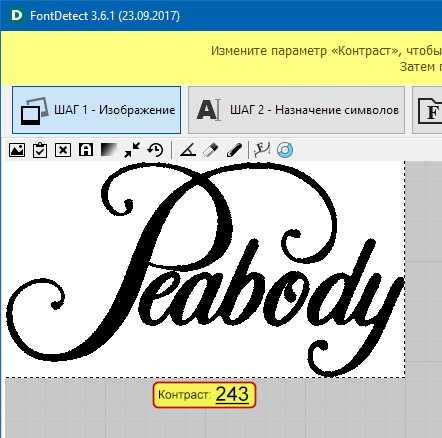Click the blue circular ring icon
The height and width of the screenshot is (438, 442).
click(x=285, y=150)
